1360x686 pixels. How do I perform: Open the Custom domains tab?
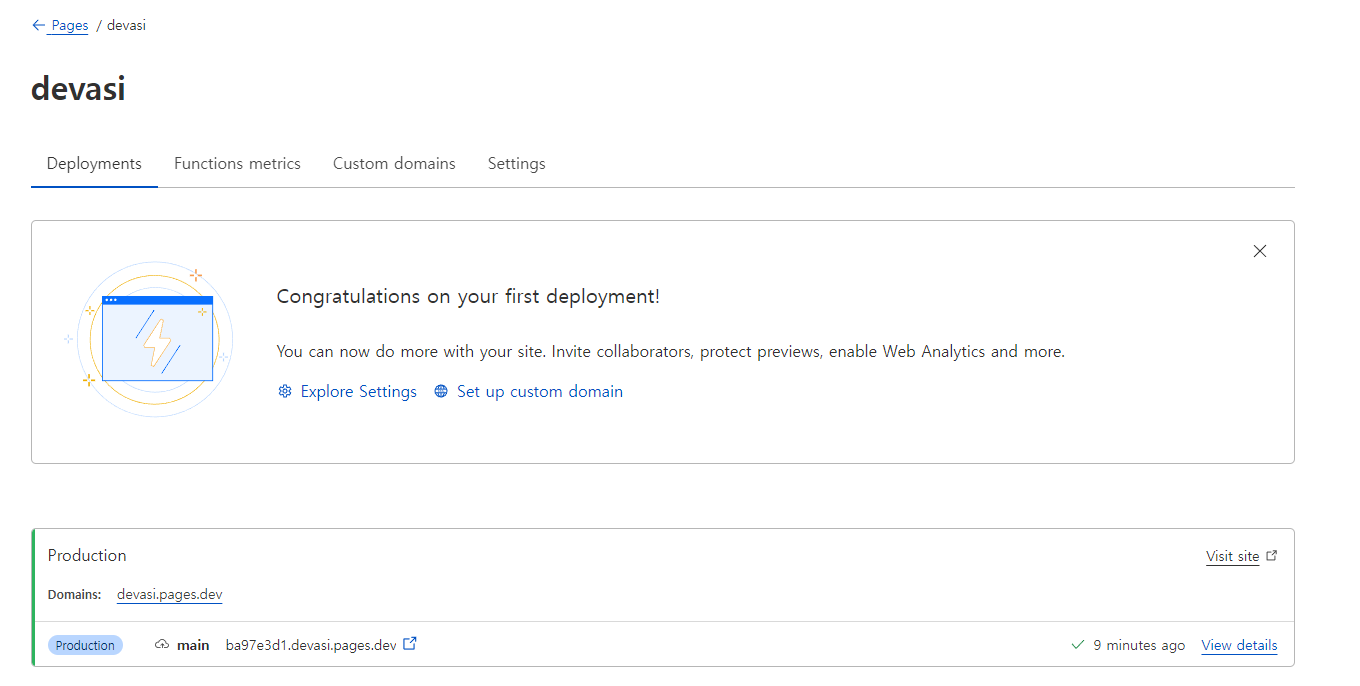pyautogui.click(x=394, y=163)
